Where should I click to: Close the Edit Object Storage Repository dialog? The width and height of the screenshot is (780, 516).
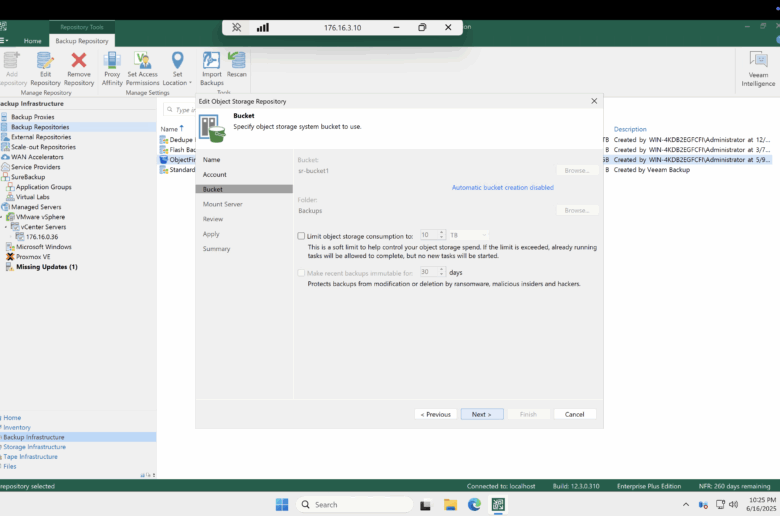(594, 101)
